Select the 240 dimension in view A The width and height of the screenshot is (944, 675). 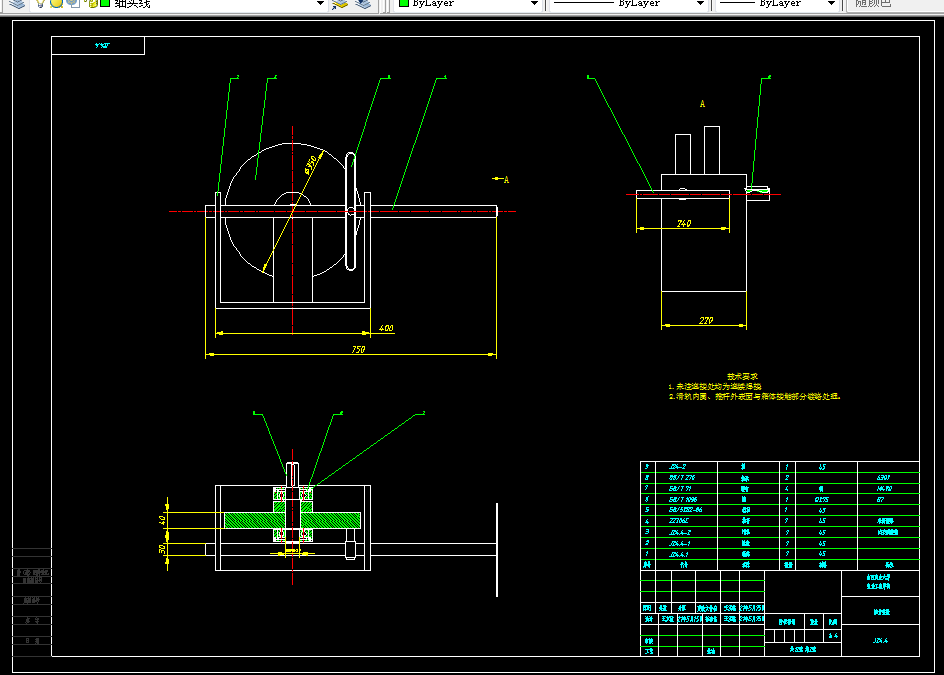684,223
